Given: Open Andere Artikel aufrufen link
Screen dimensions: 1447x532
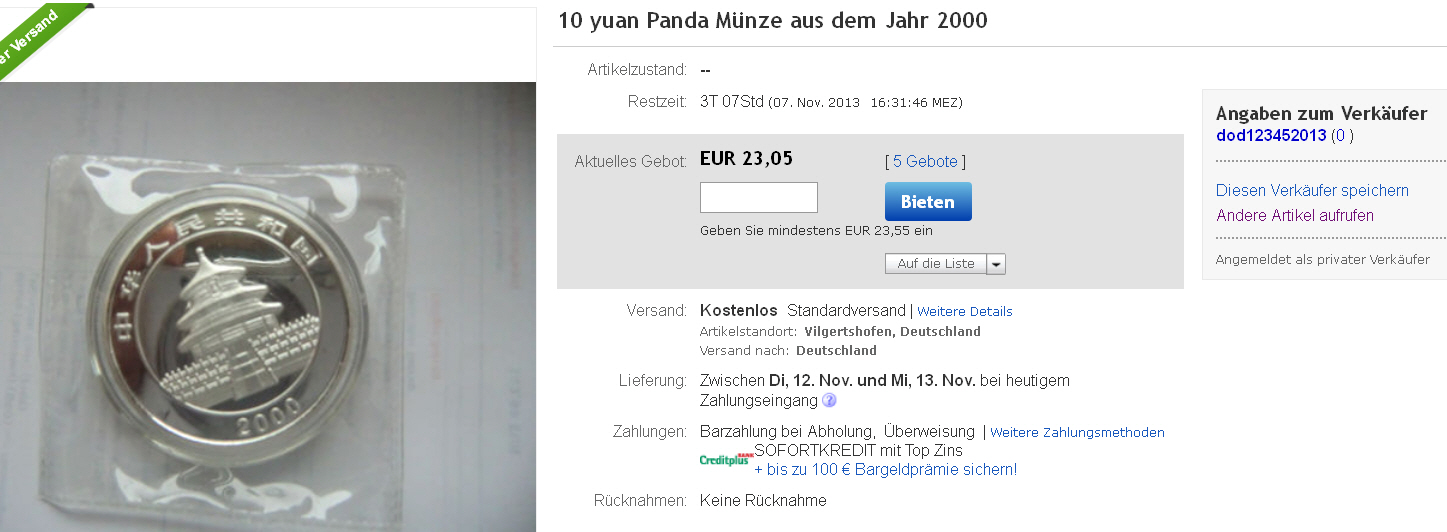Looking at the screenshot, I should pyautogui.click(x=1295, y=215).
